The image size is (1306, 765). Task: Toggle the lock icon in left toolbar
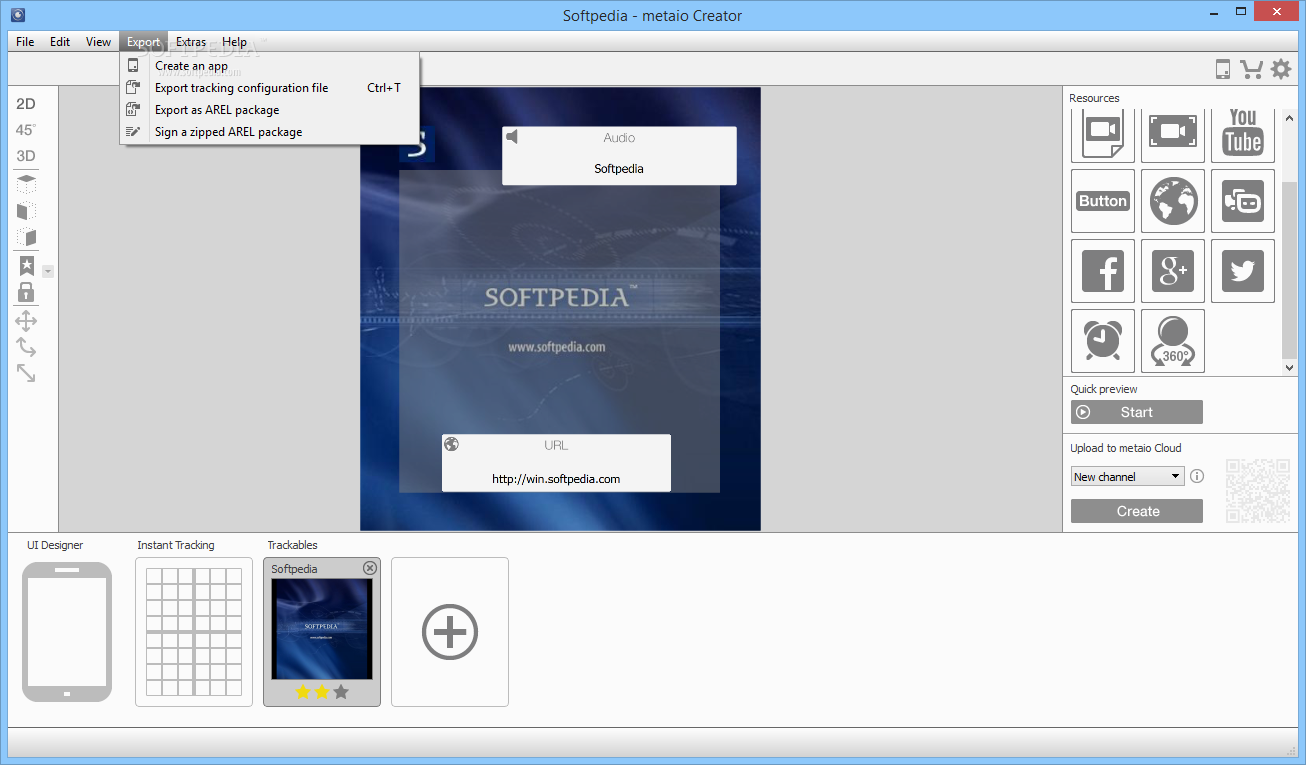click(26, 292)
